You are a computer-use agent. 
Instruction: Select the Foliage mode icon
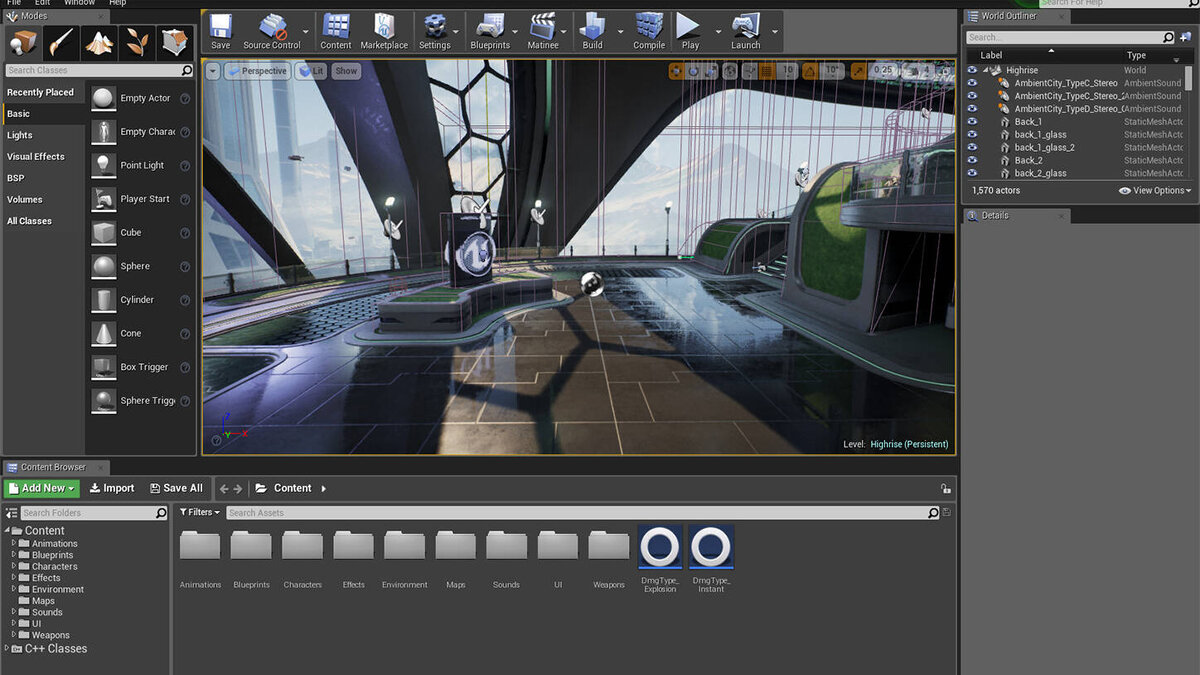(137, 43)
